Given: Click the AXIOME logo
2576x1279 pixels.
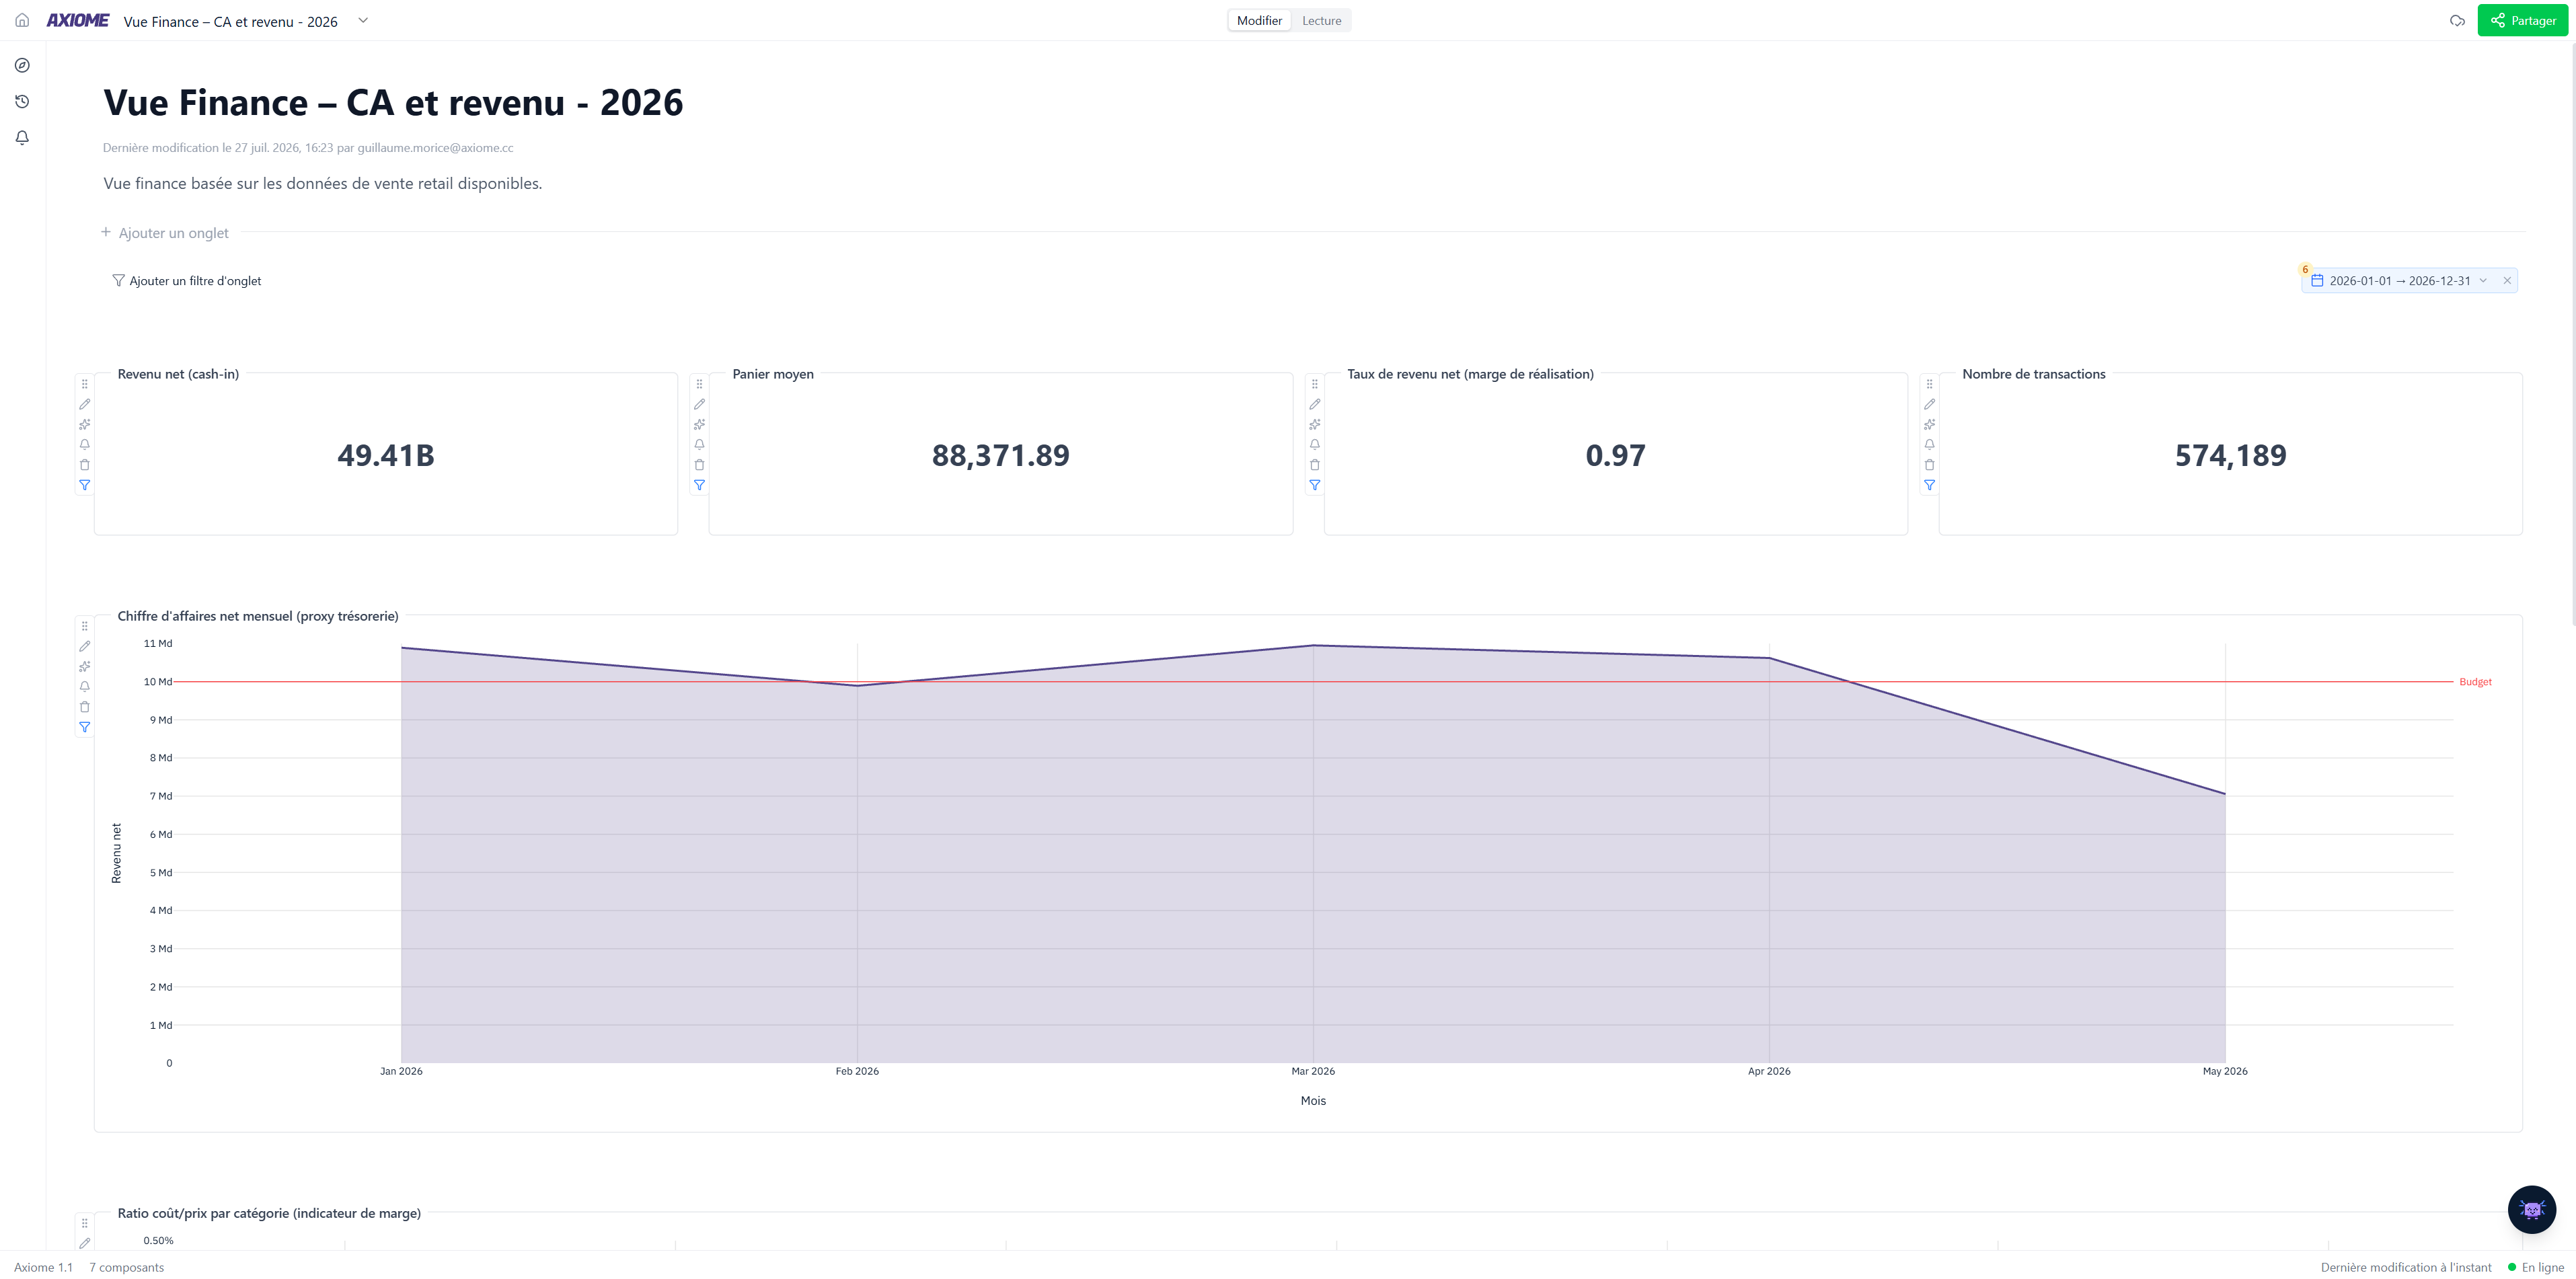Looking at the screenshot, I should tap(78, 20).
